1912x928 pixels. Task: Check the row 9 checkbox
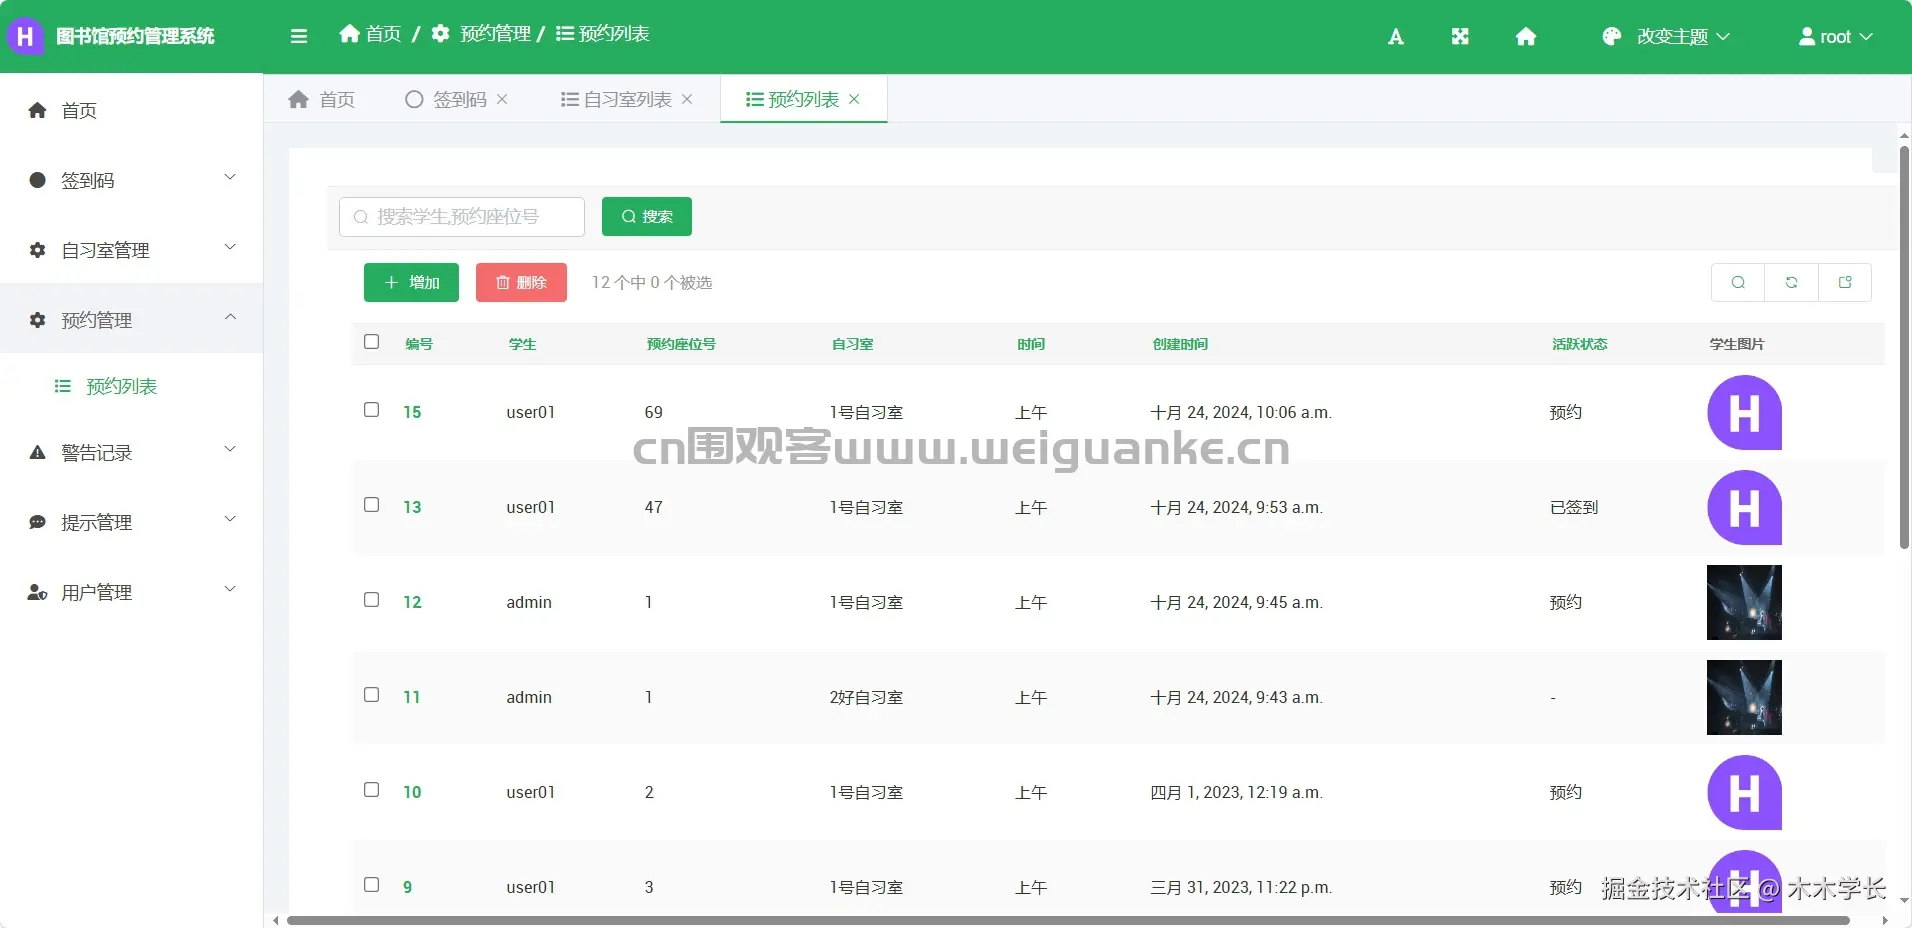(372, 885)
